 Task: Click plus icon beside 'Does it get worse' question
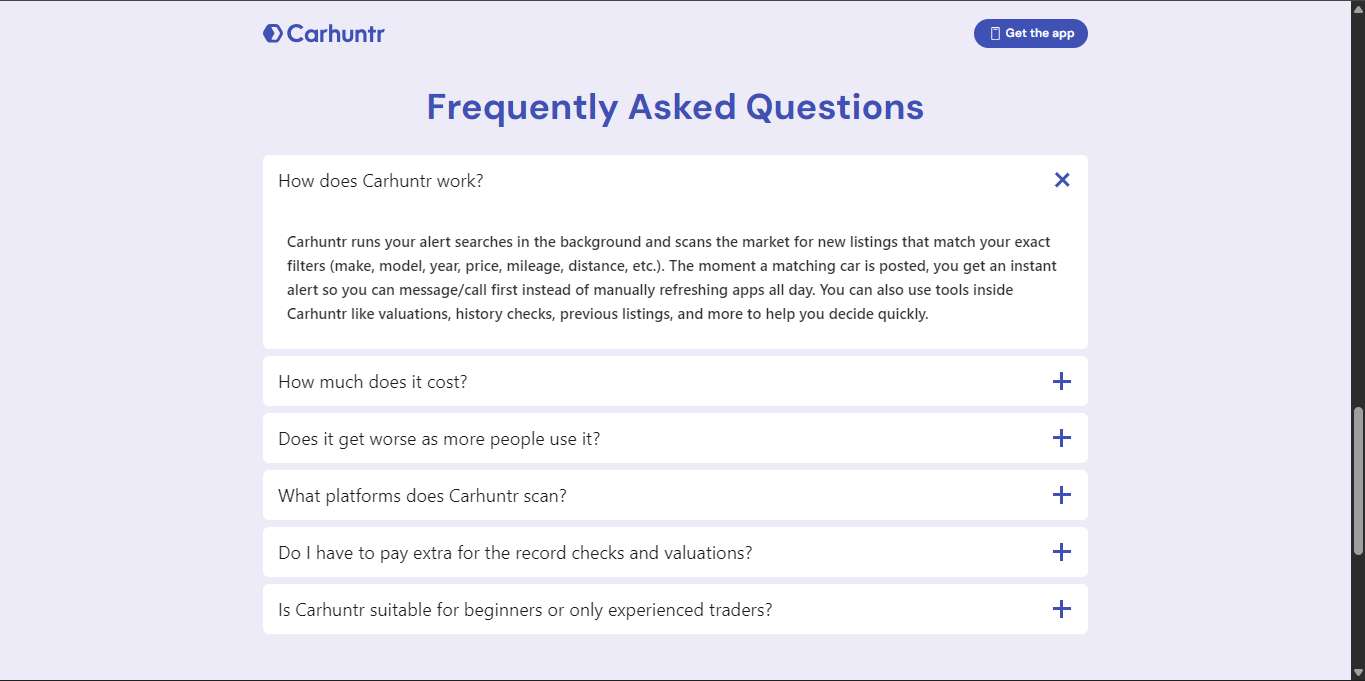(x=1062, y=438)
